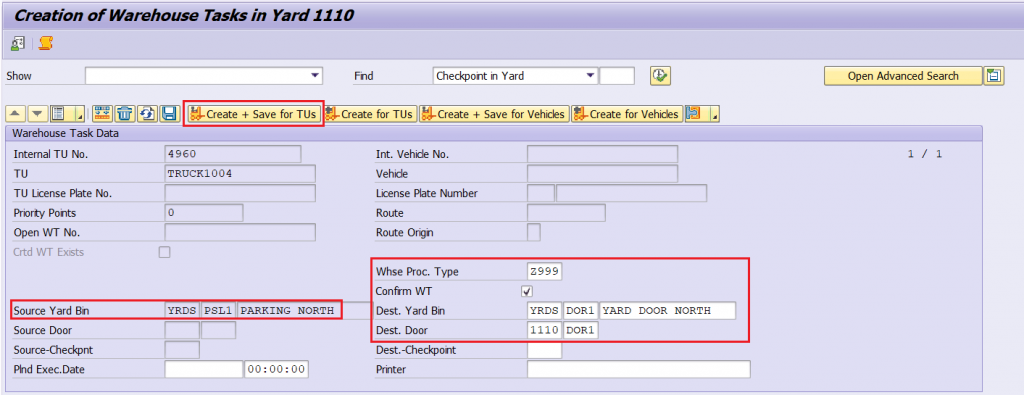
Task: Toggle the Confirm WT checkbox
Action: [528, 291]
